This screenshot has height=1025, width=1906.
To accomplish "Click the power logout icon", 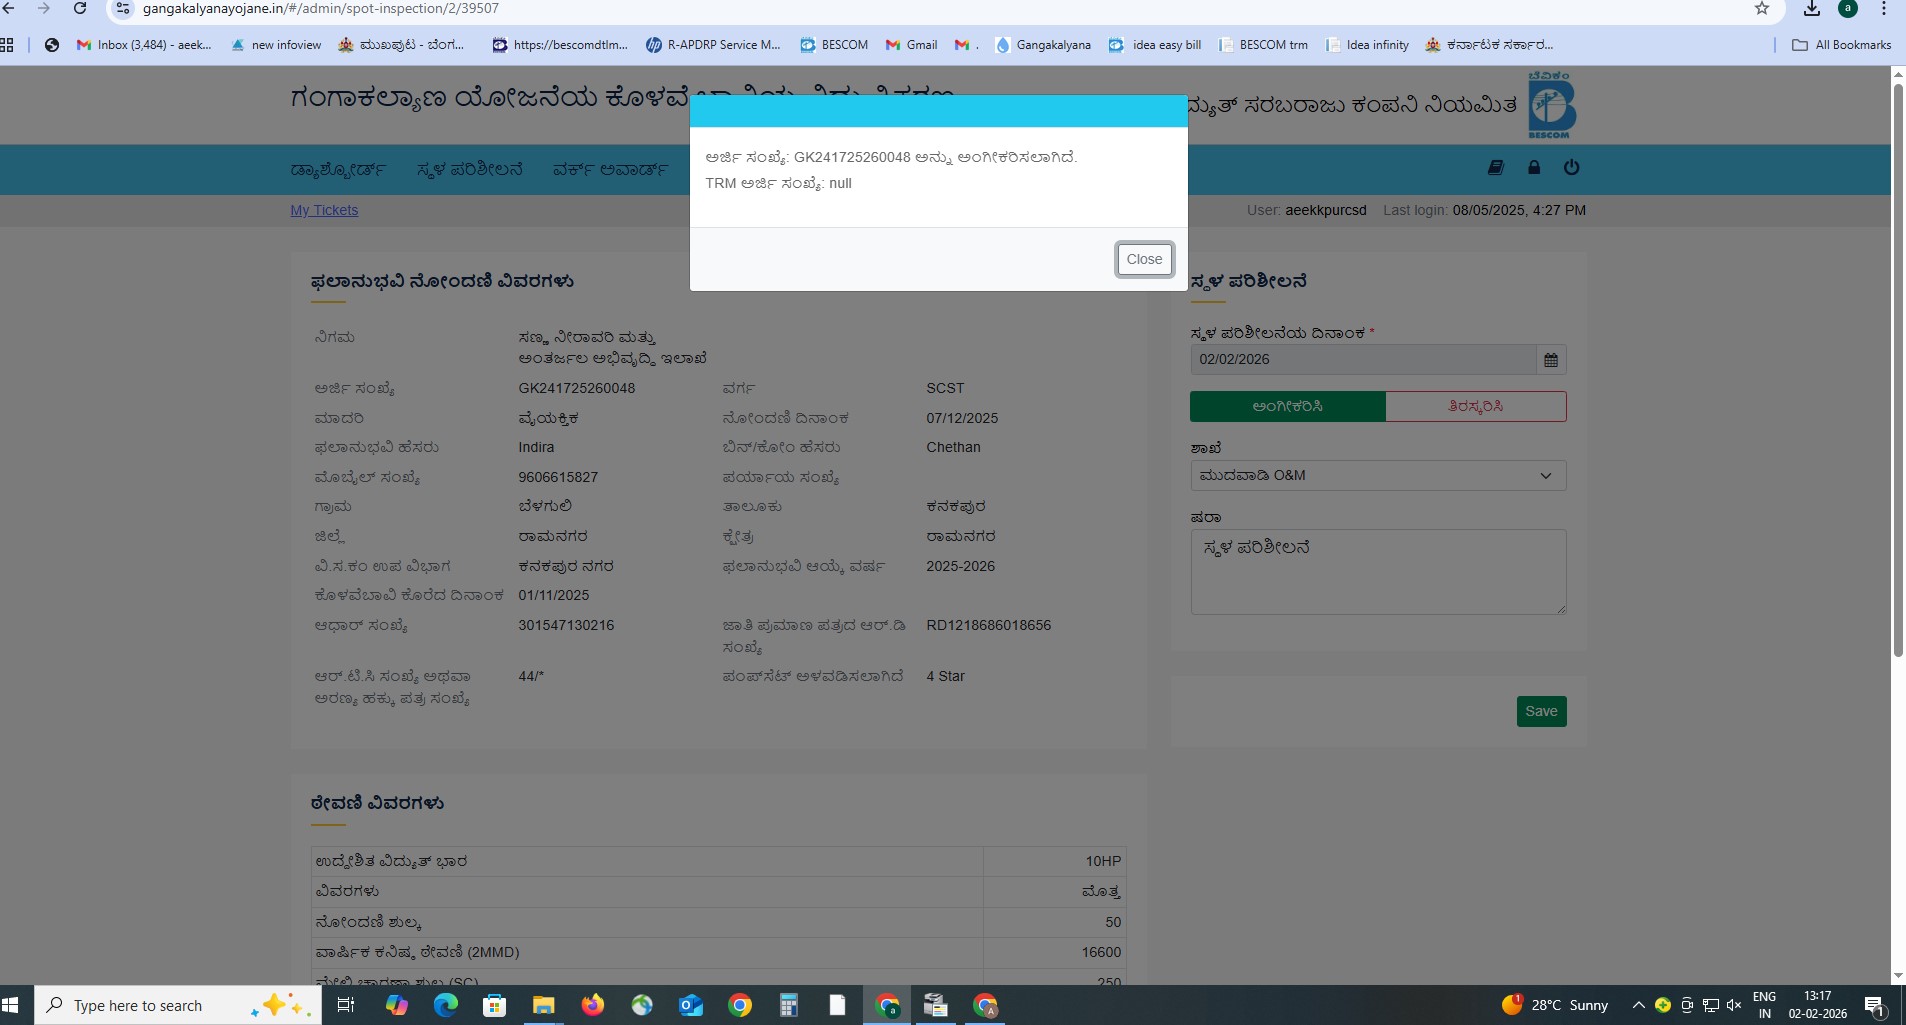I will click(x=1572, y=168).
